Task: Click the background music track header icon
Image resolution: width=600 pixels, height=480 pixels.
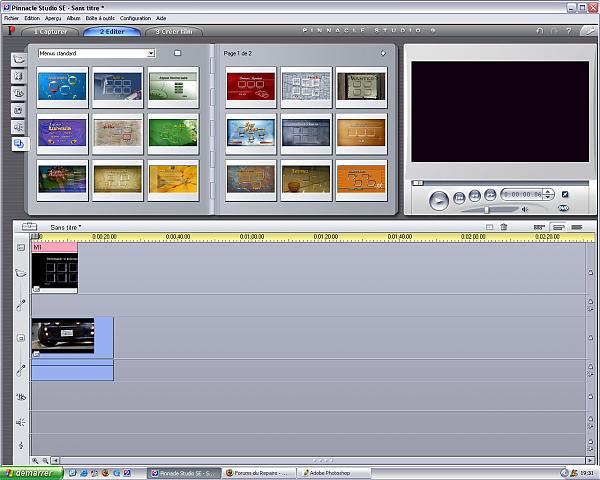Action: tap(21, 445)
